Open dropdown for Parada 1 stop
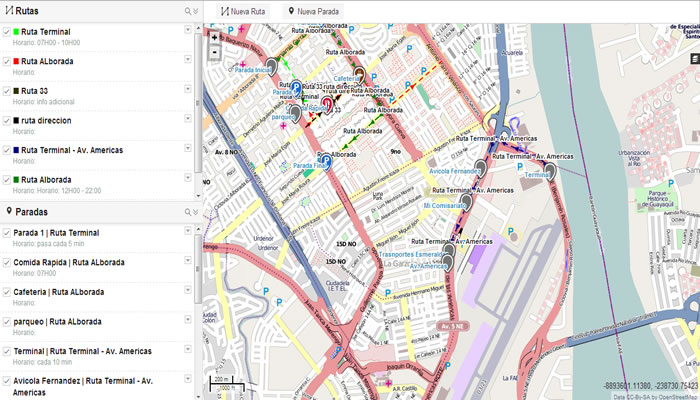Image resolution: width=700 pixels, height=400 pixels. (188, 230)
